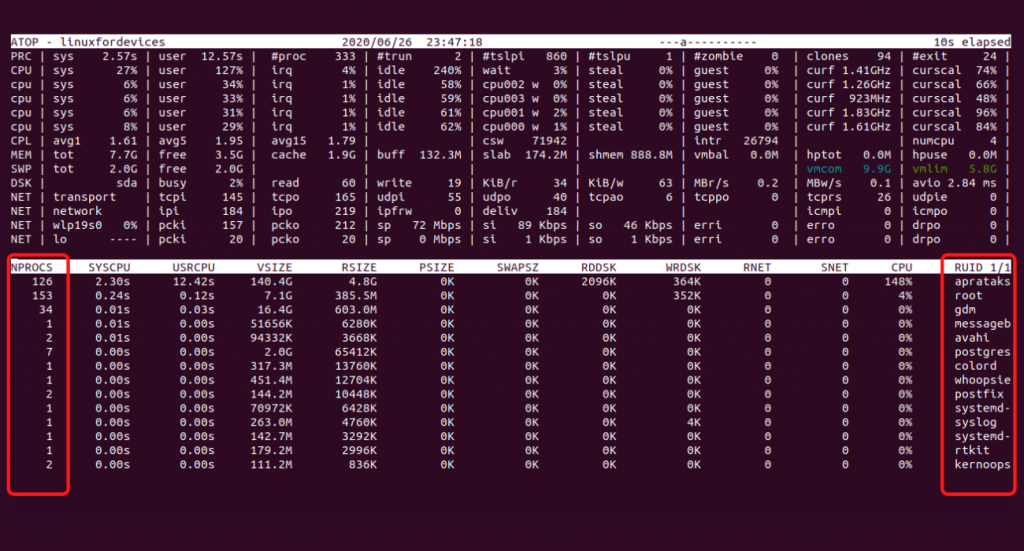Click the intr value 26794

coord(761,141)
